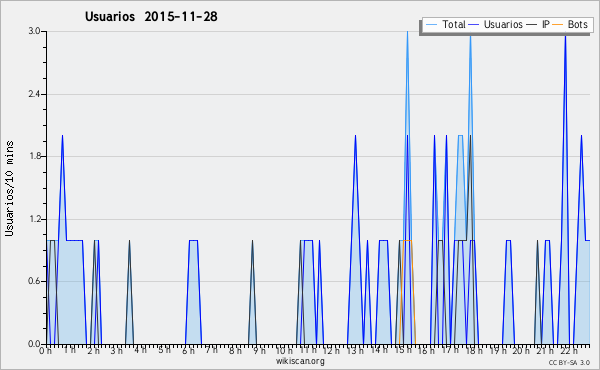Click the '17 h' x-axis label

450,350
